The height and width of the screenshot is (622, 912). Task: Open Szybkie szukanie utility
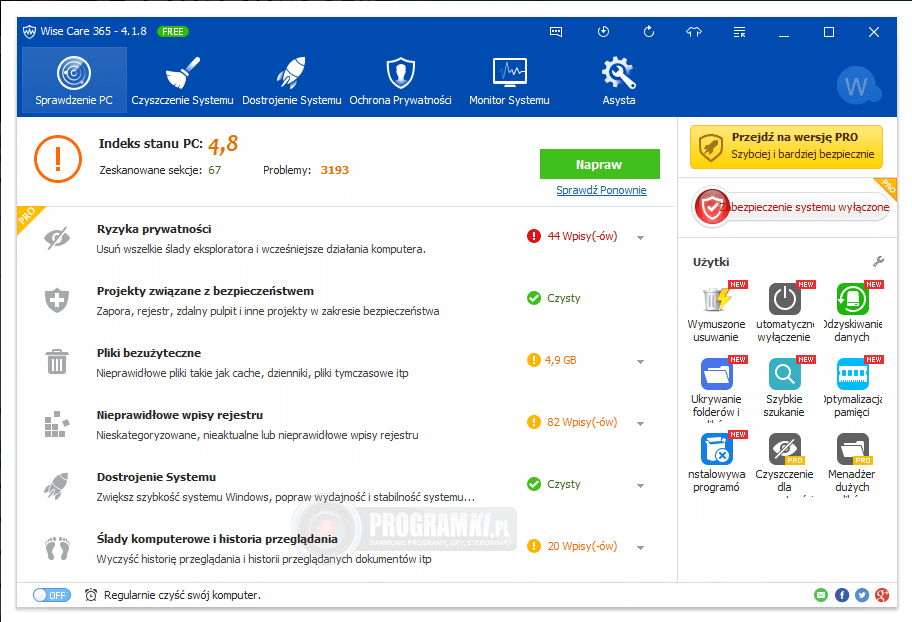(x=784, y=388)
